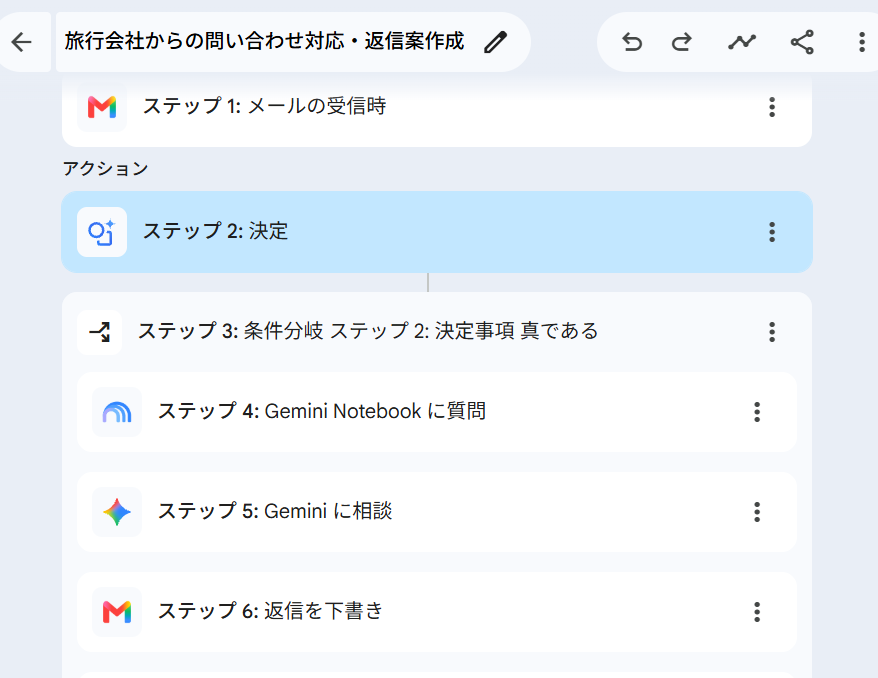Screen dimensions: 878x678
Task: Open options menu for ステップ 4 Gemini Notebook
Action: pos(757,412)
